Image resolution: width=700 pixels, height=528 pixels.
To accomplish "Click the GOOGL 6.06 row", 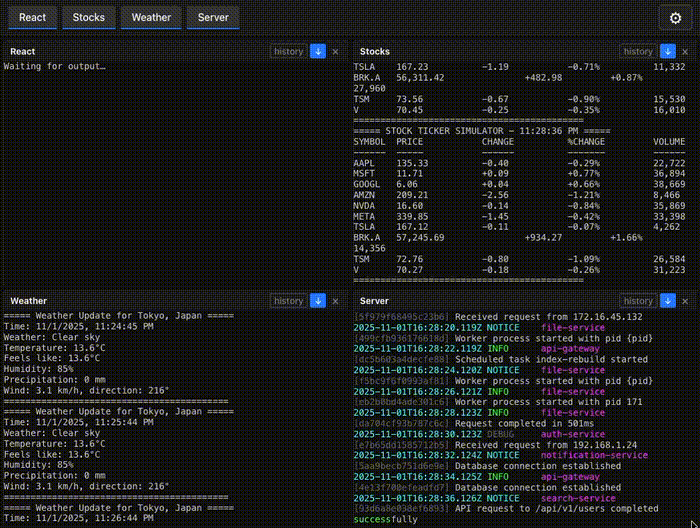I will [519, 184].
